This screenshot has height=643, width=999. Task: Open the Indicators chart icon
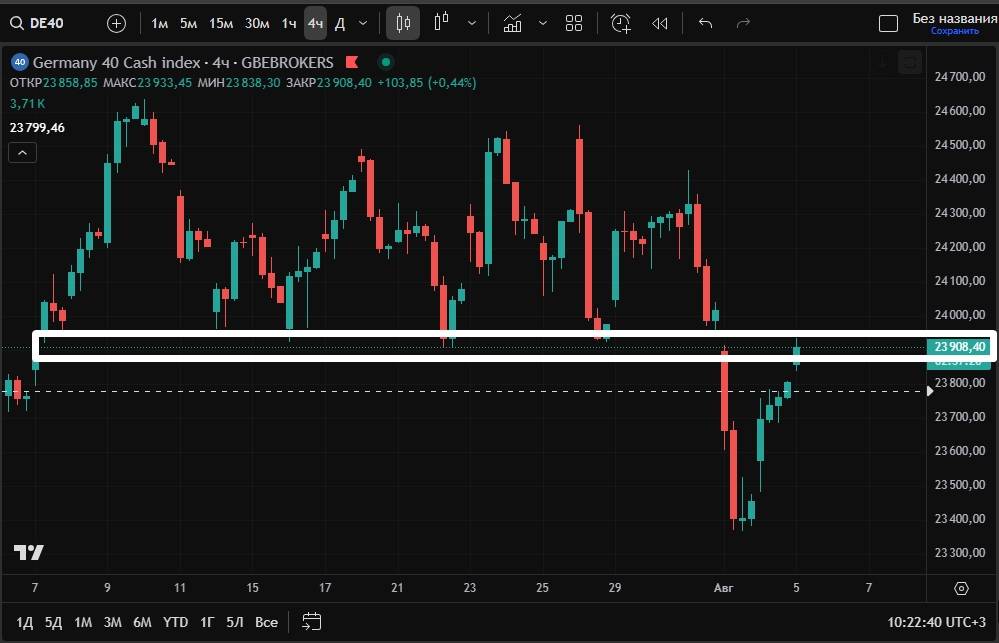point(513,23)
